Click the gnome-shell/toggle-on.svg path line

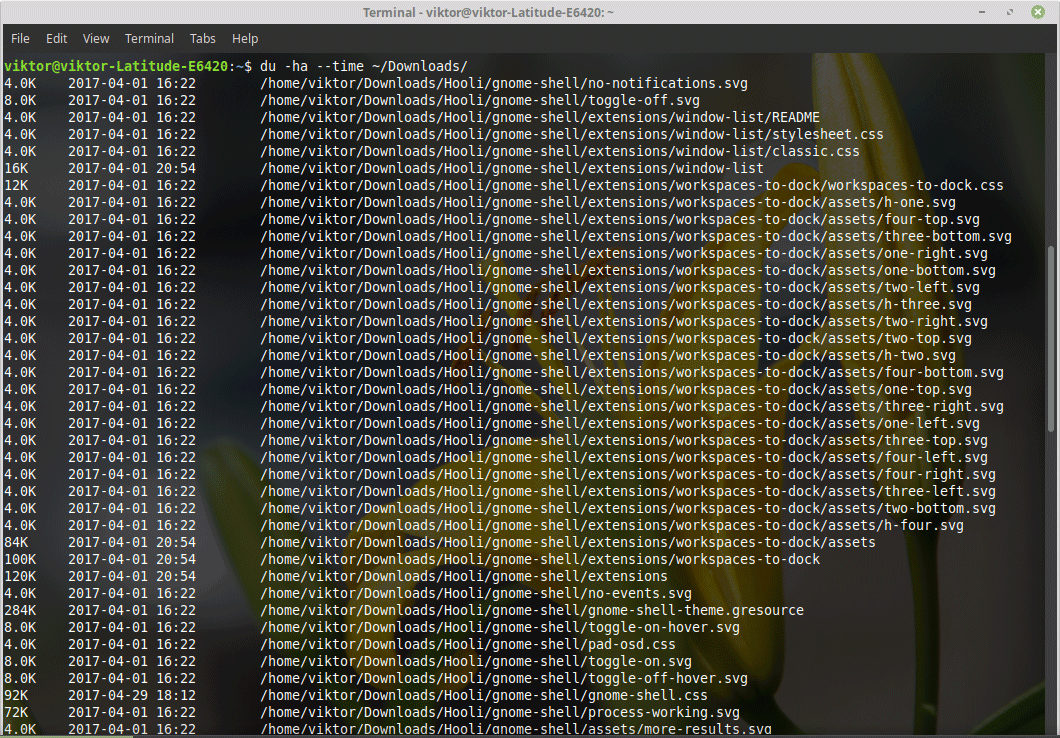pos(476,661)
